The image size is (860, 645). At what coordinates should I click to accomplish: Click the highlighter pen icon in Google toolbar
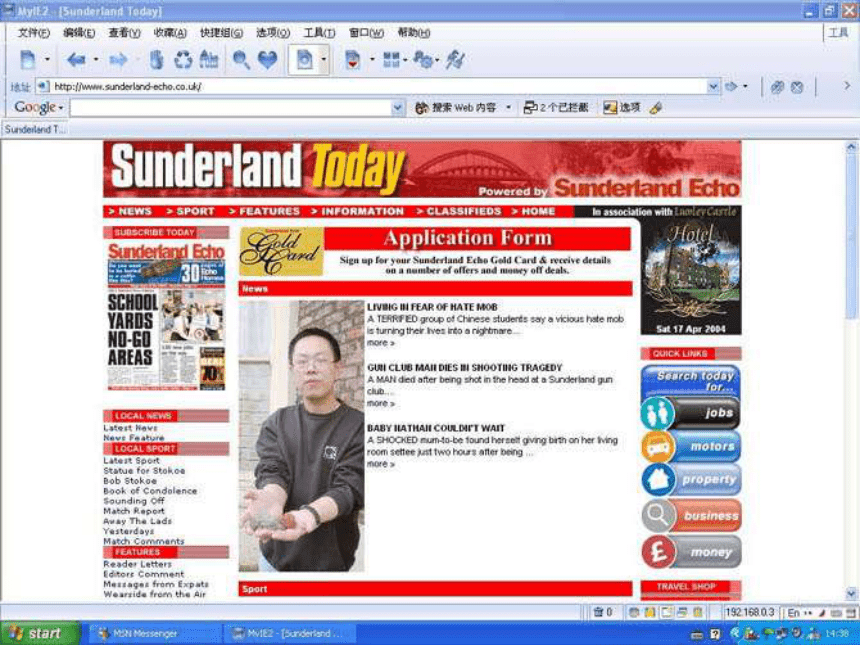[x=655, y=108]
